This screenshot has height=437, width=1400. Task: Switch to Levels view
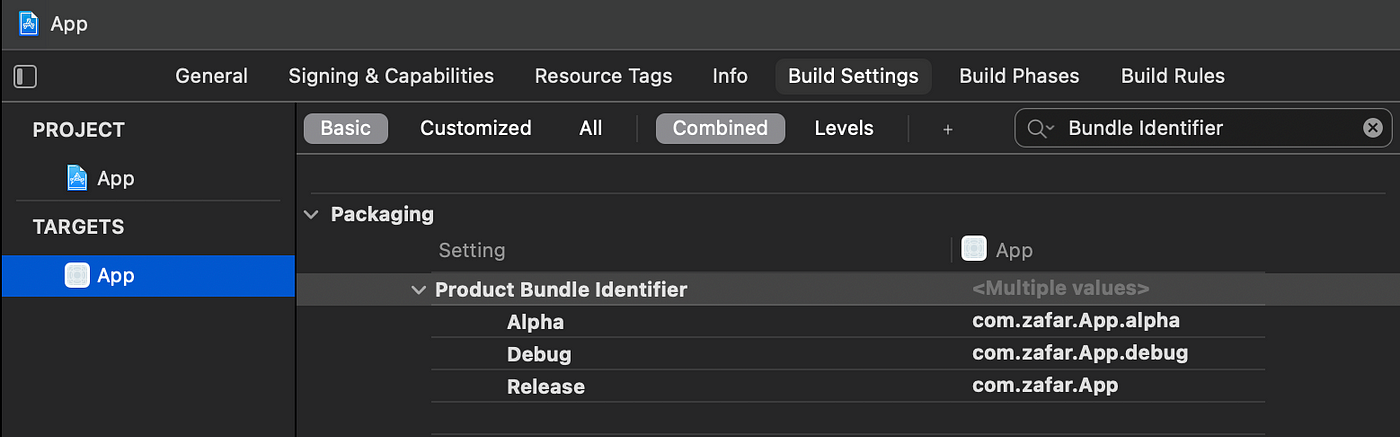pos(844,128)
